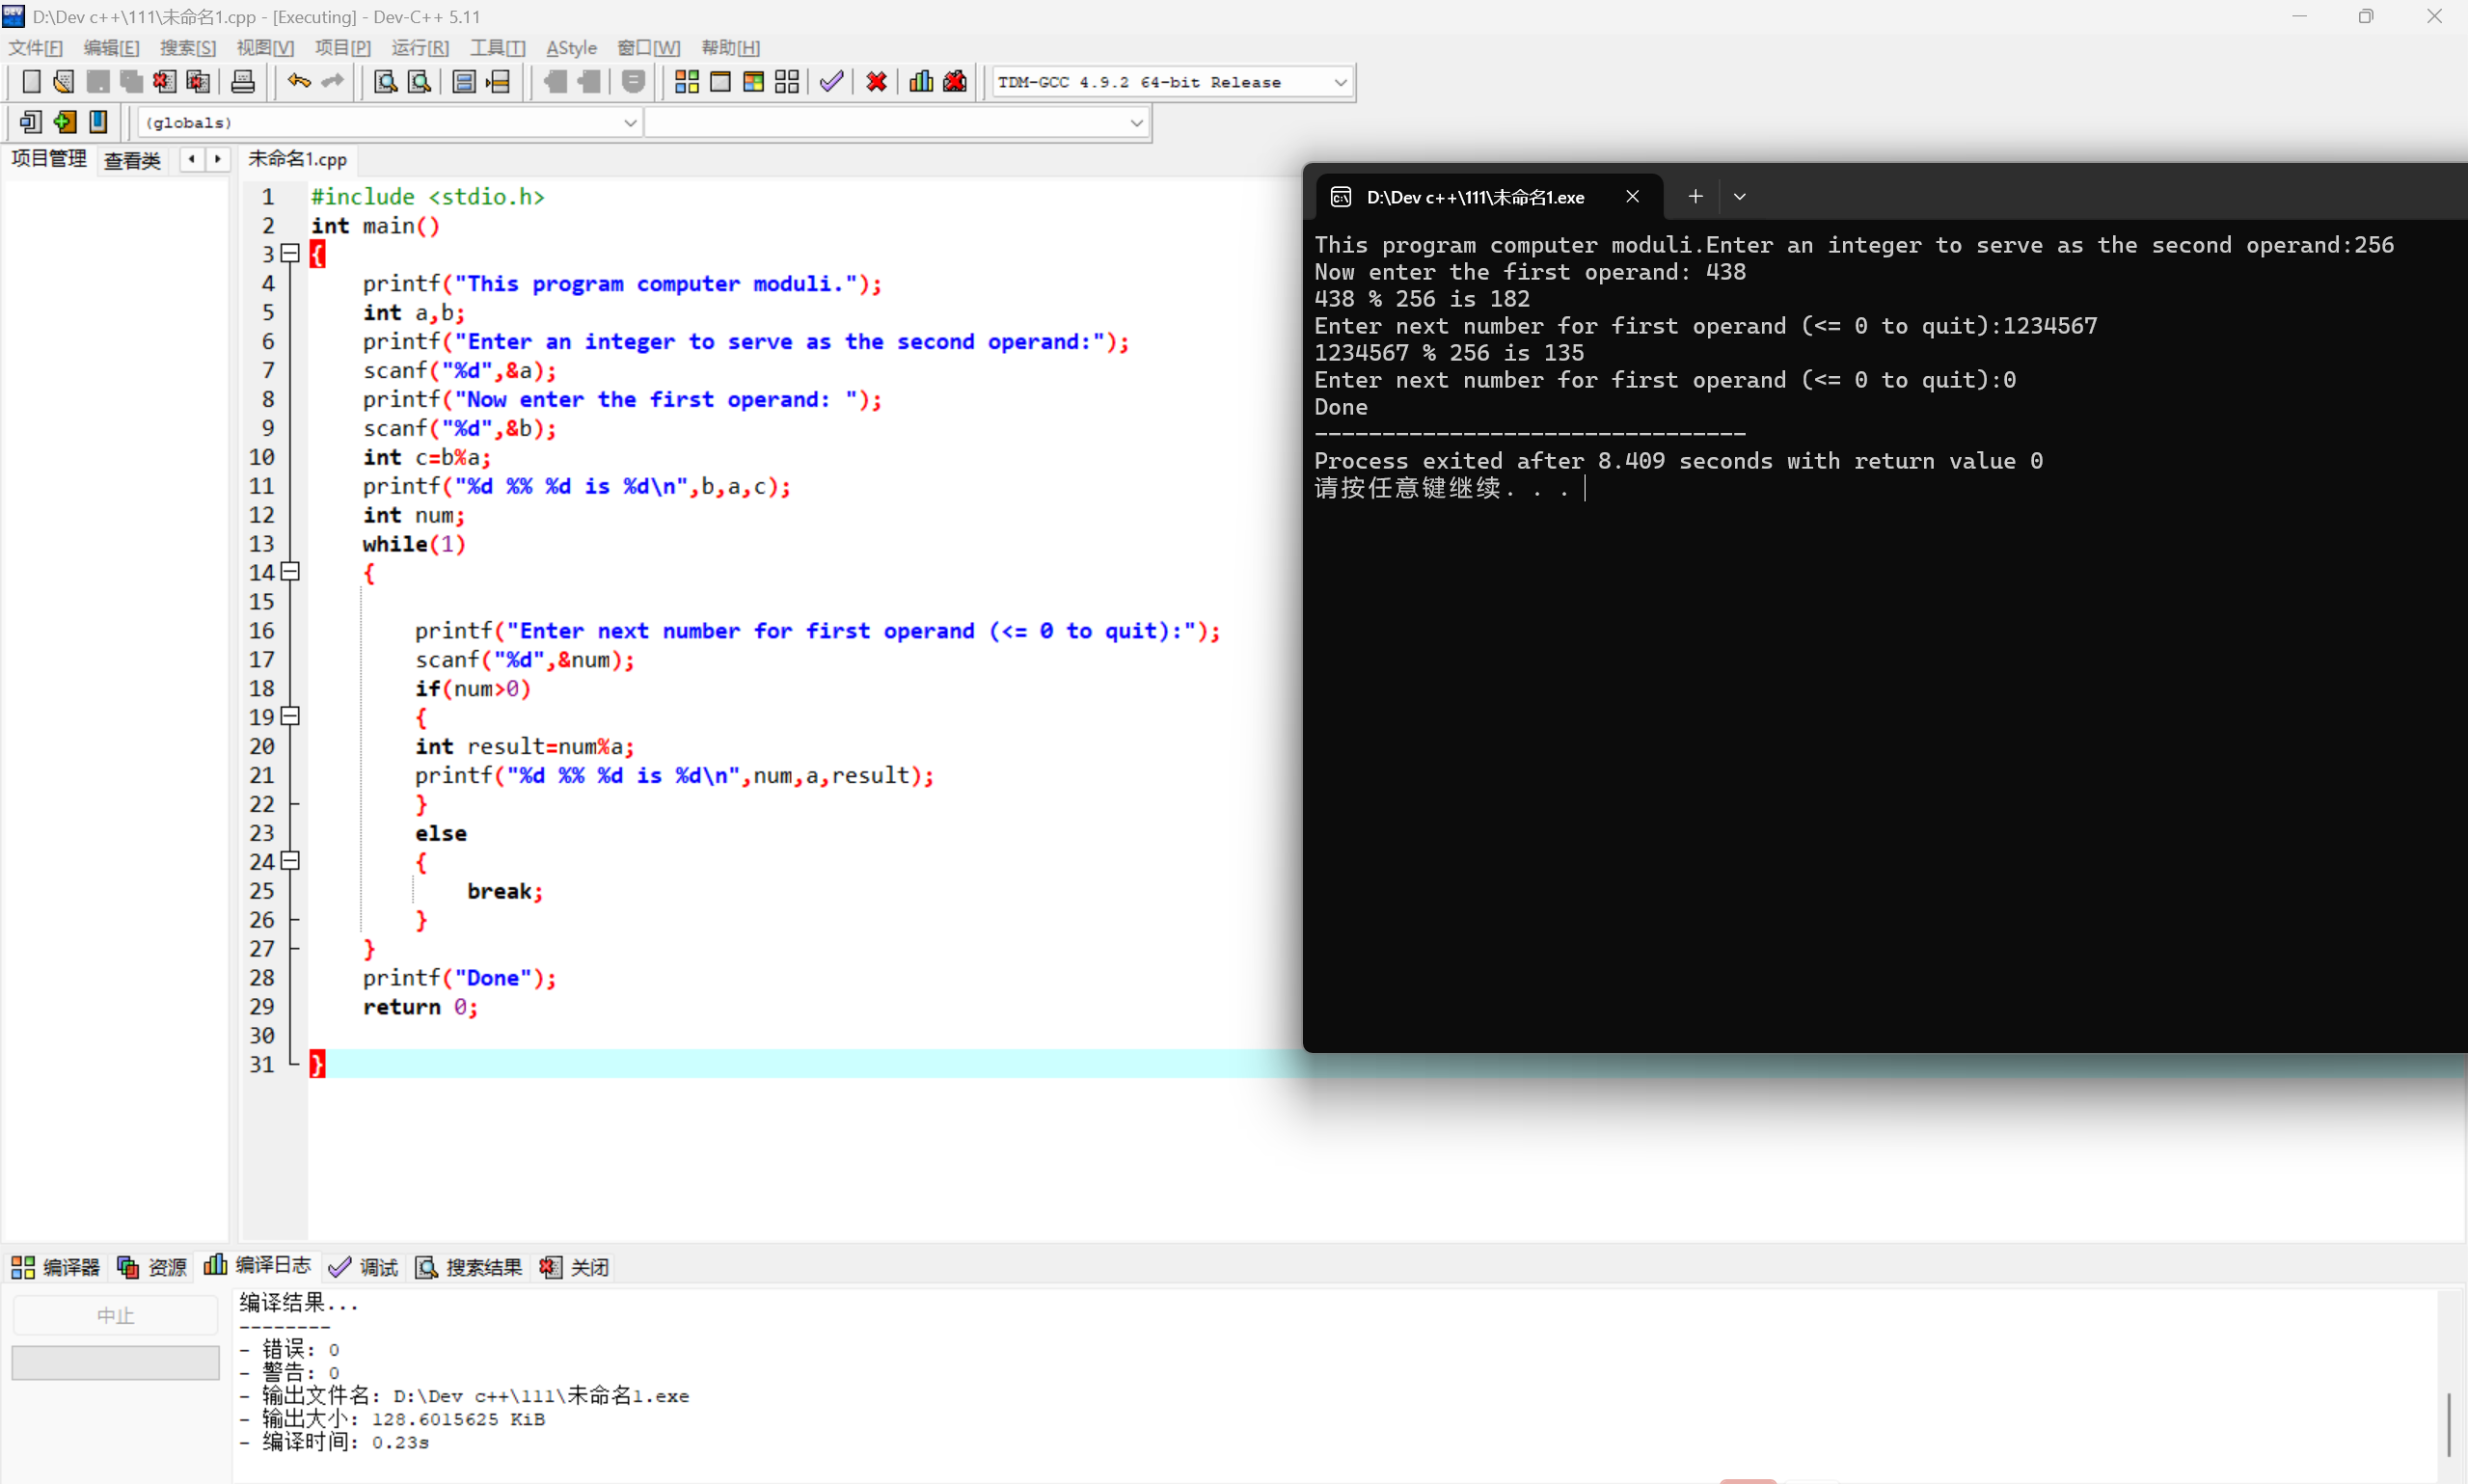Click the Undo arrow icon
The height and width of the screenshot is (1484, 2468).
pos(298,82)
